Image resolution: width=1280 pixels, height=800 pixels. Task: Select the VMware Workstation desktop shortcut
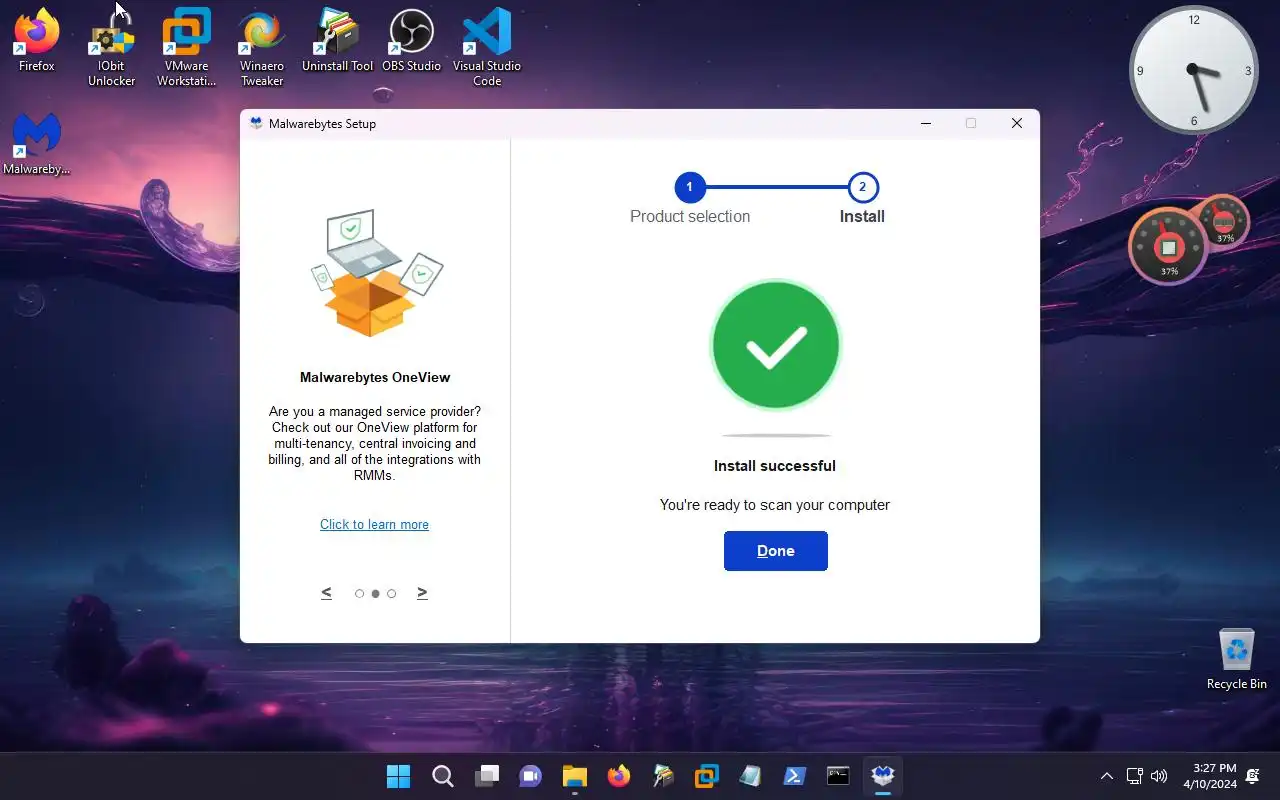[187, 48]
